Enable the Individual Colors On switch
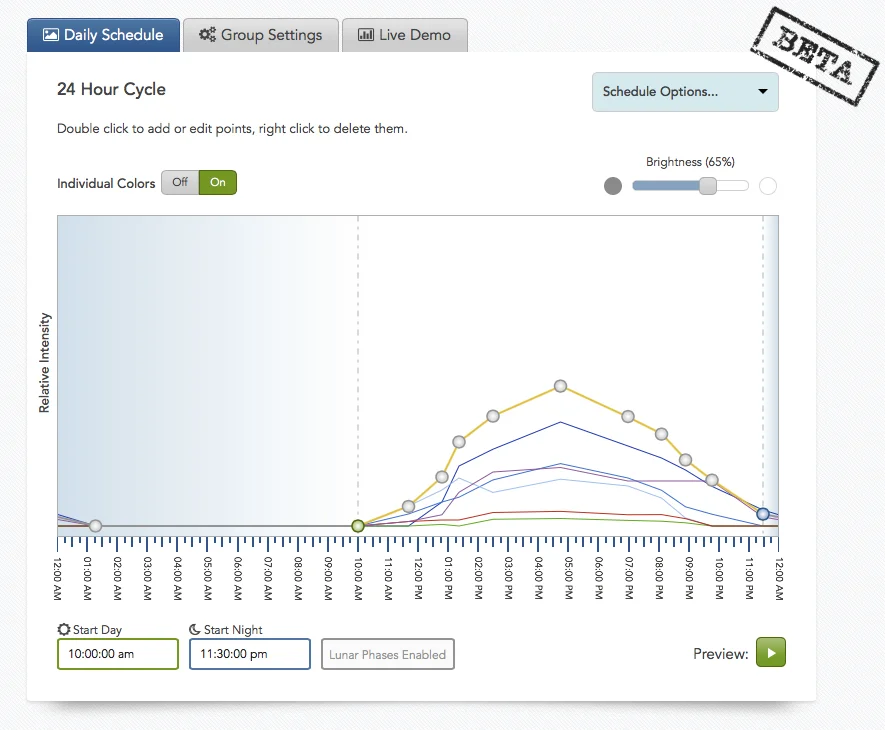Screen dimensions: 885x730 tap(218, 183)
